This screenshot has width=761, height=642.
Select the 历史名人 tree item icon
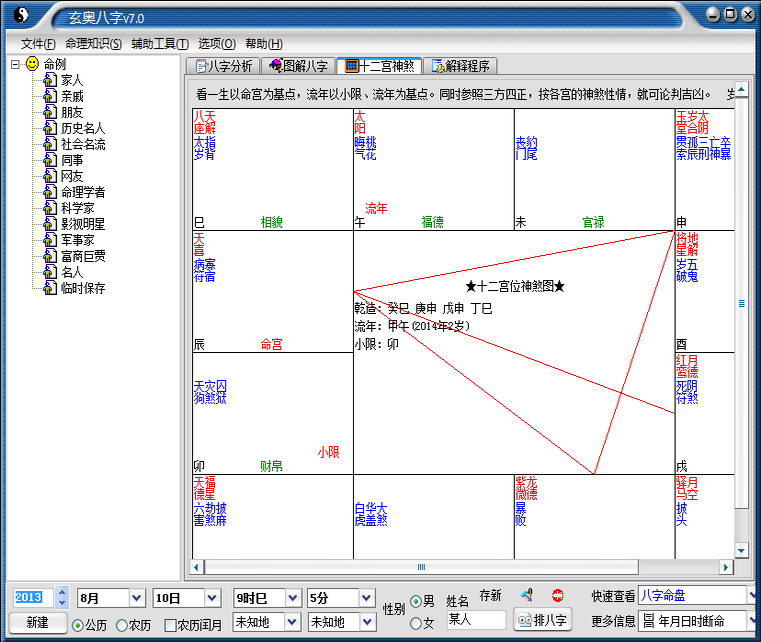[x=50, y=128]
